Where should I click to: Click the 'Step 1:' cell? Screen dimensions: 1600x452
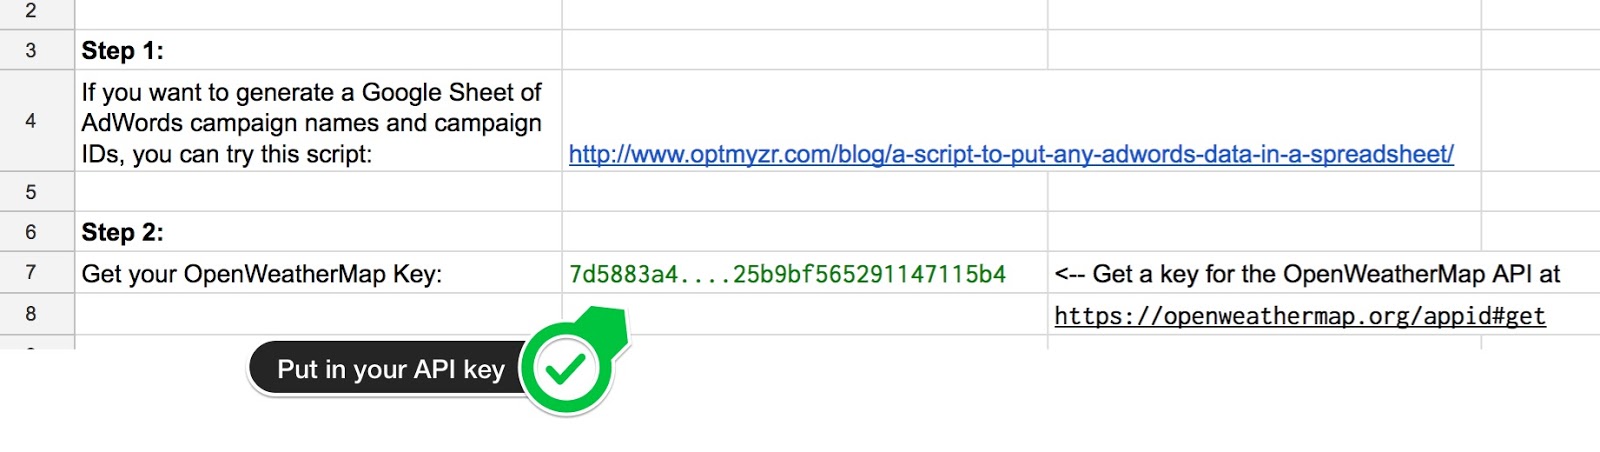[318, 50]
